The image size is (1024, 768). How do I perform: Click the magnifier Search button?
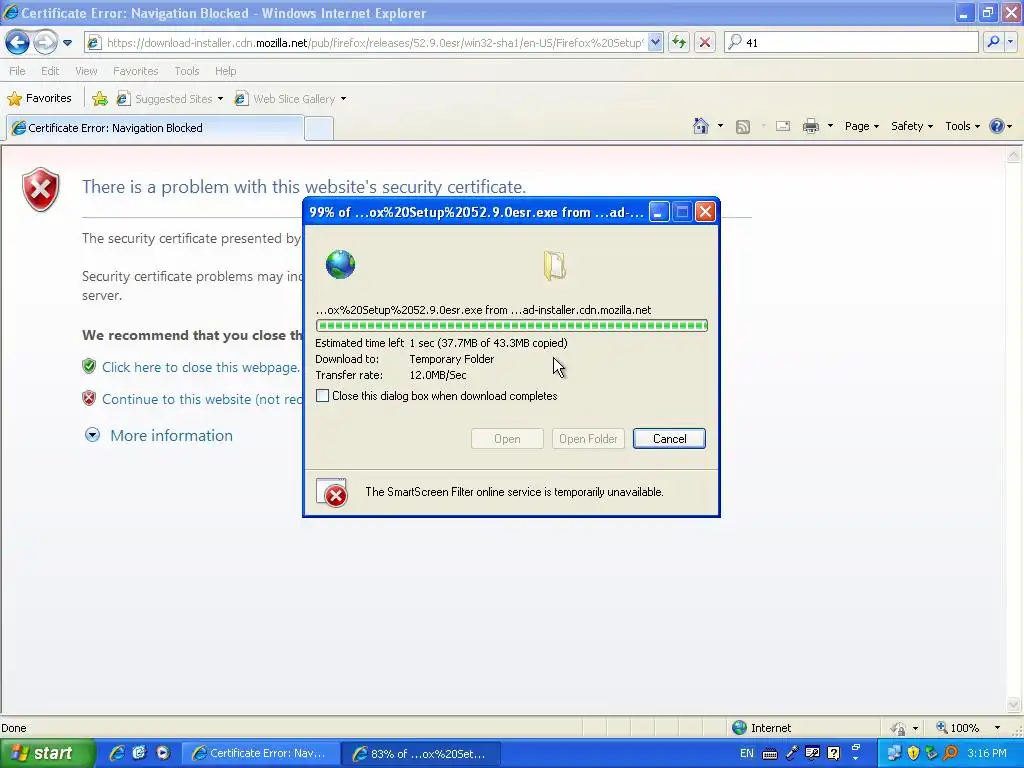point(993,42)
